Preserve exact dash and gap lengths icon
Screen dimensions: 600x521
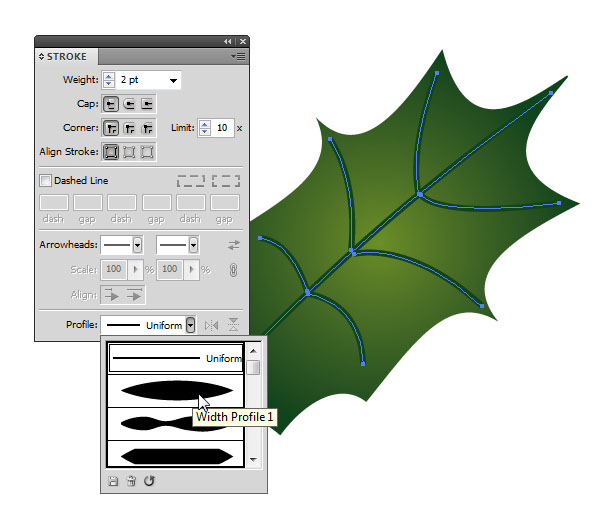pos(191,181)
